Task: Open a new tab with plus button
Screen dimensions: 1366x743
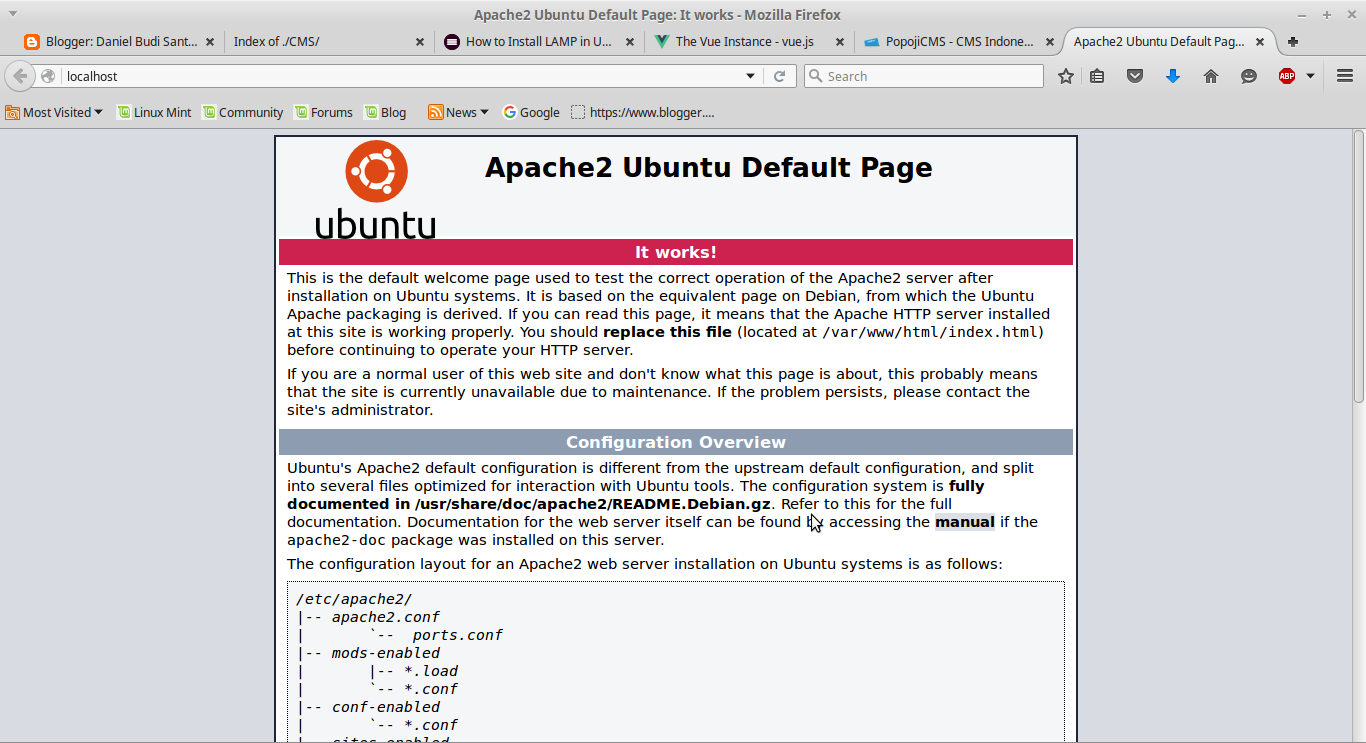Action: [1293, 42]
